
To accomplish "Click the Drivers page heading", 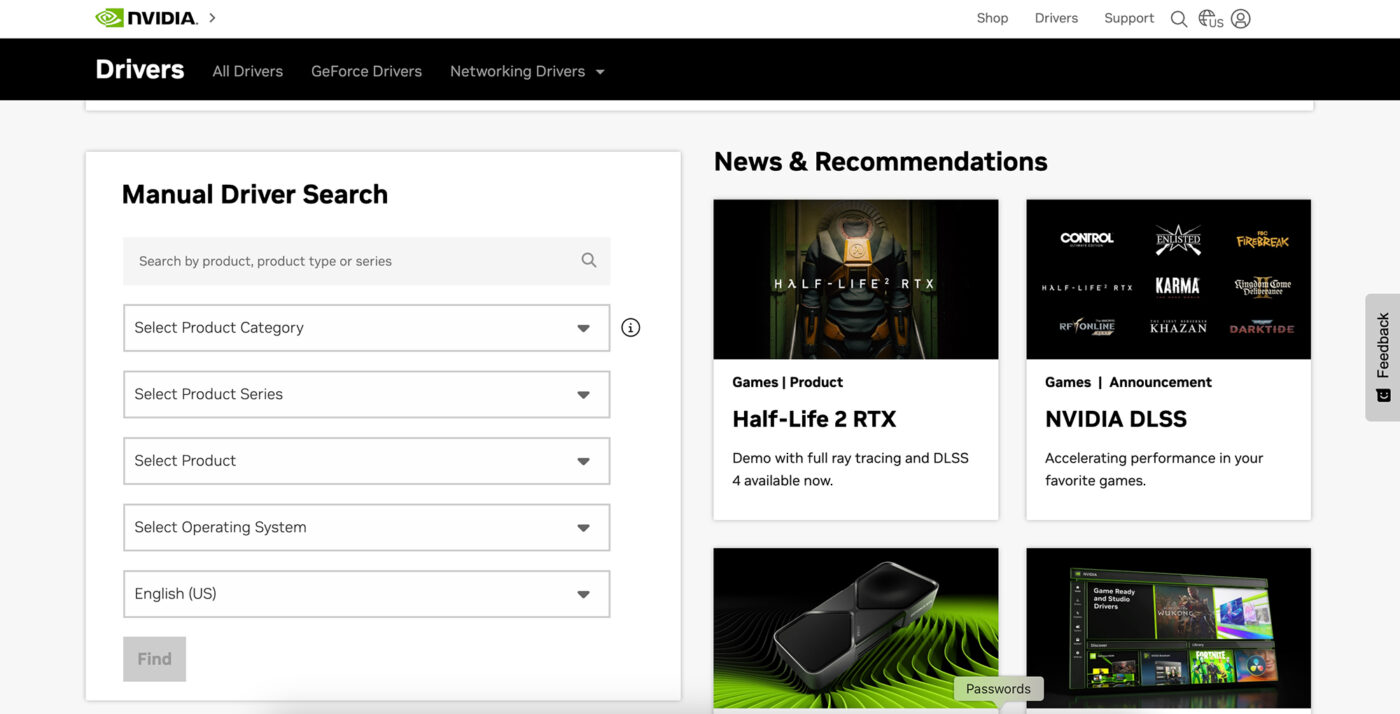I will 140,69.
